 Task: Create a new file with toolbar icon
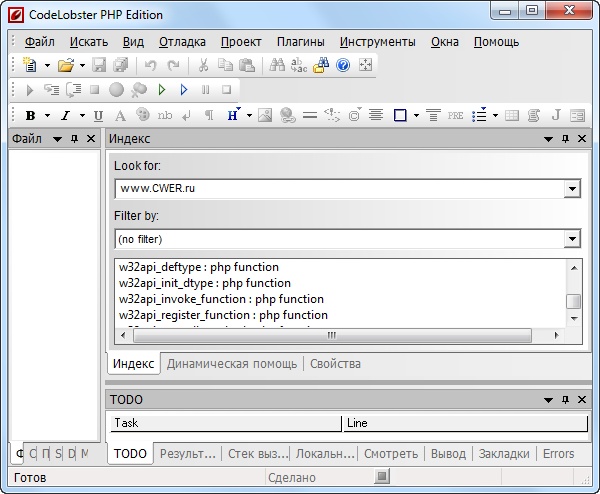pos(31,65)
